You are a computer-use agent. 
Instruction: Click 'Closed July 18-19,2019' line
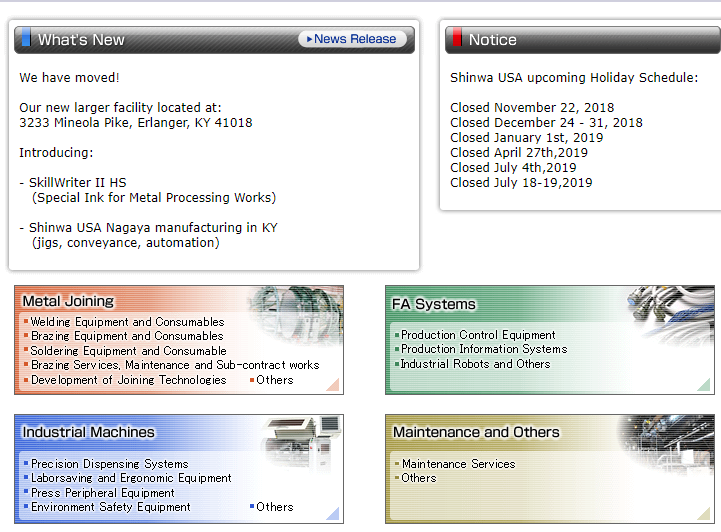coord(521,183)
